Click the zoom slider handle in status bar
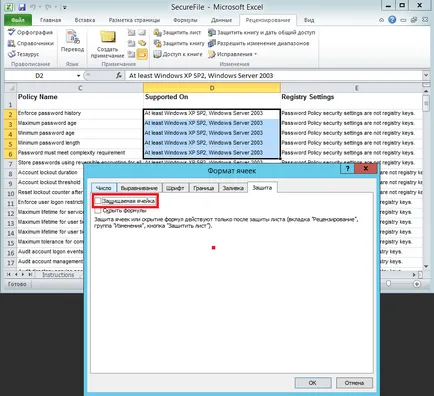This screenshot has width=434, height=396. pos(388,284)
